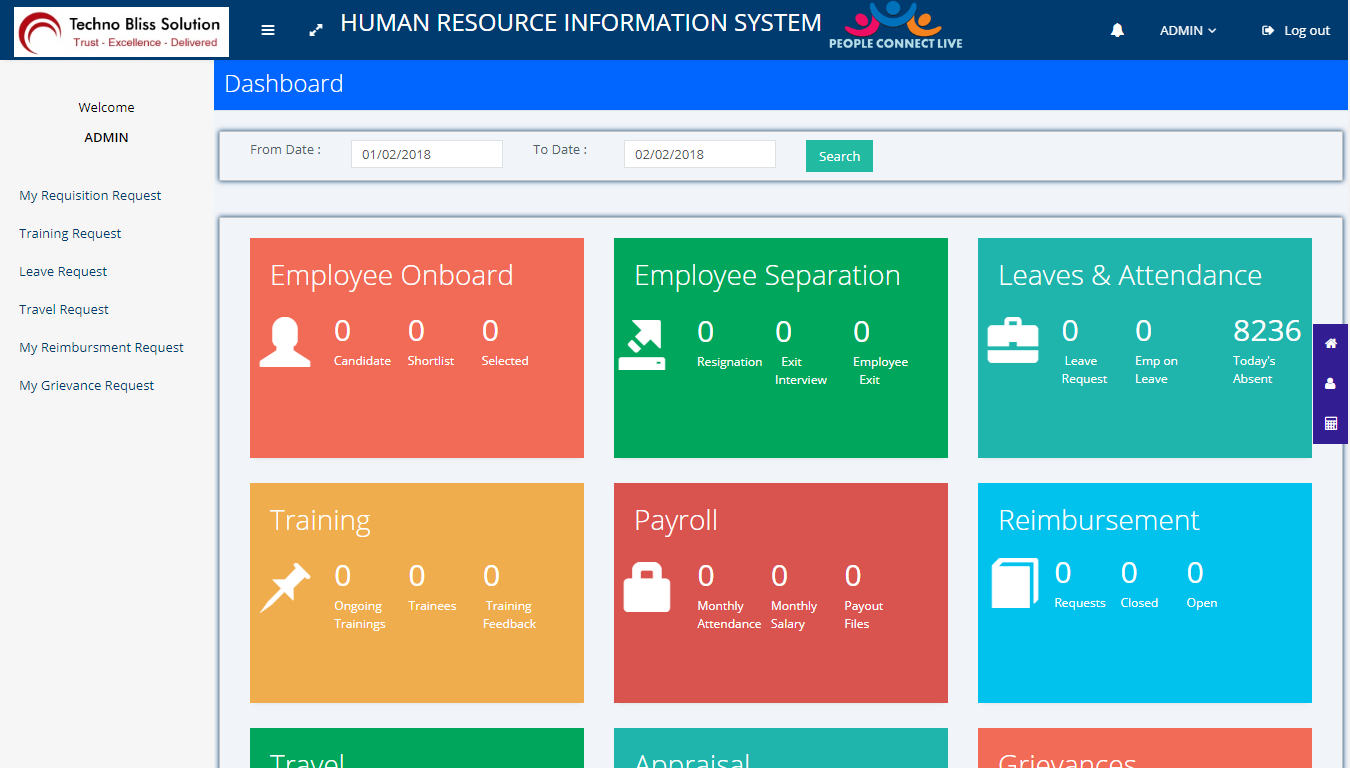This screenshot has height=768, width=1350.
Task: Open Training Request menu item
Action: (x=70, y=234)
